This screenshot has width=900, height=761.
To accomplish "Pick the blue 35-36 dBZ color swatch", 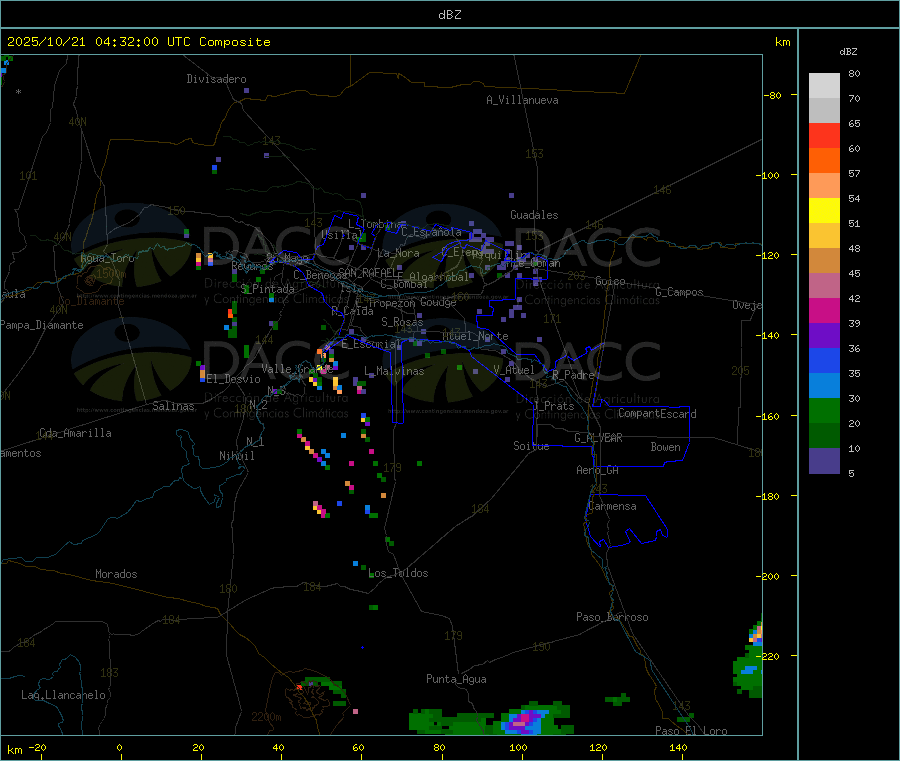I will pos(824,360).
